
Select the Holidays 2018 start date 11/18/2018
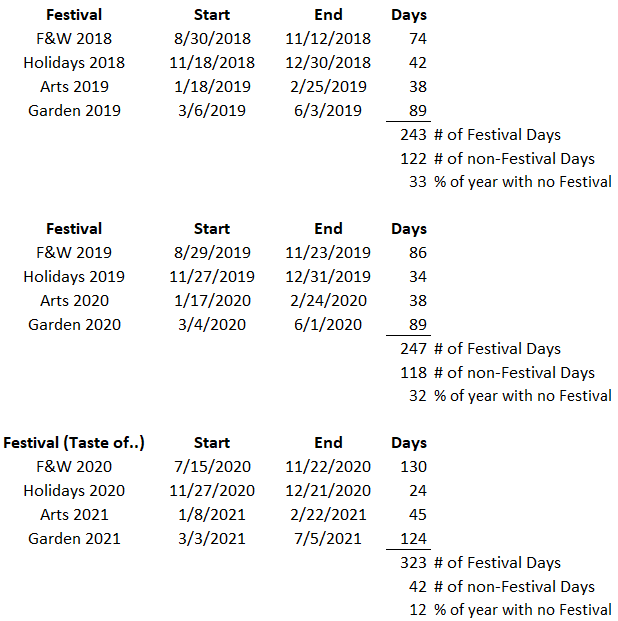pos(212,63)
